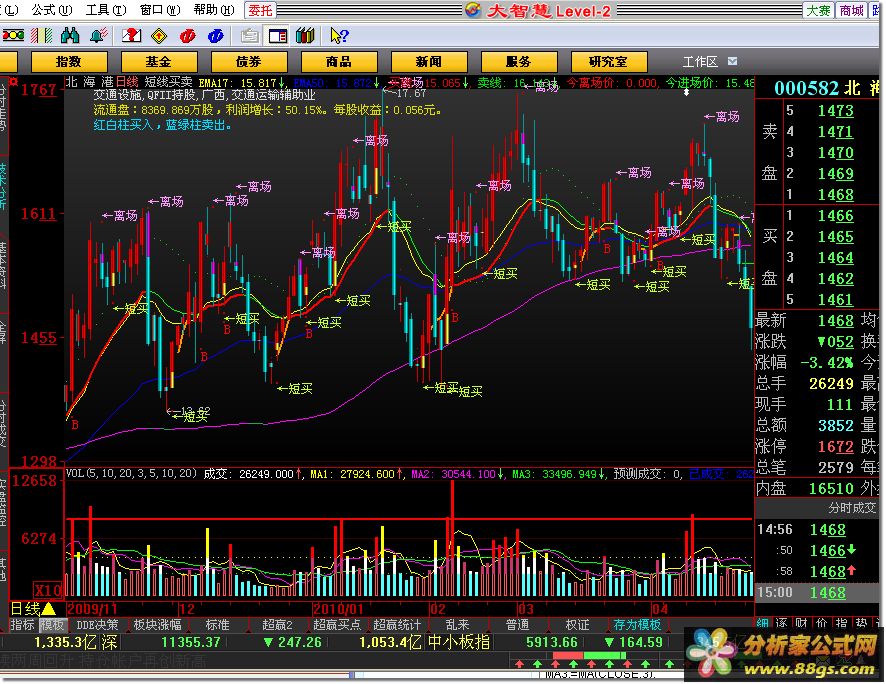The height and width of the screenshot is (684, 886).
Task: Select the 存为模板 save template tab
Action: (637, 625)
